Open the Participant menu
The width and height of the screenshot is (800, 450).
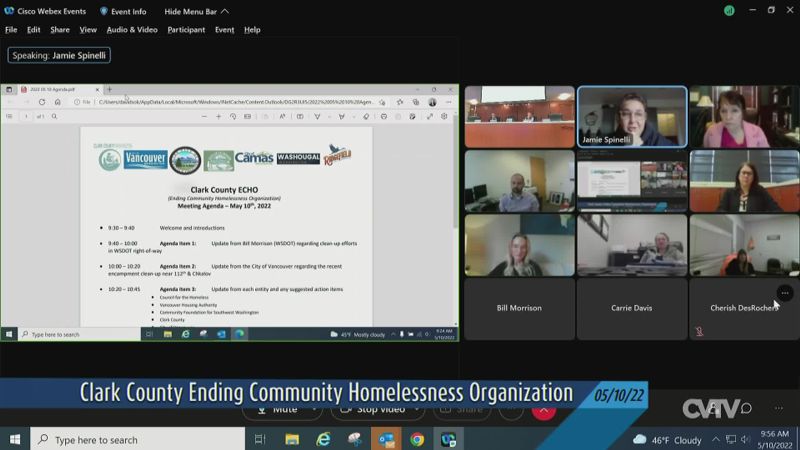(x=186, y=30)
